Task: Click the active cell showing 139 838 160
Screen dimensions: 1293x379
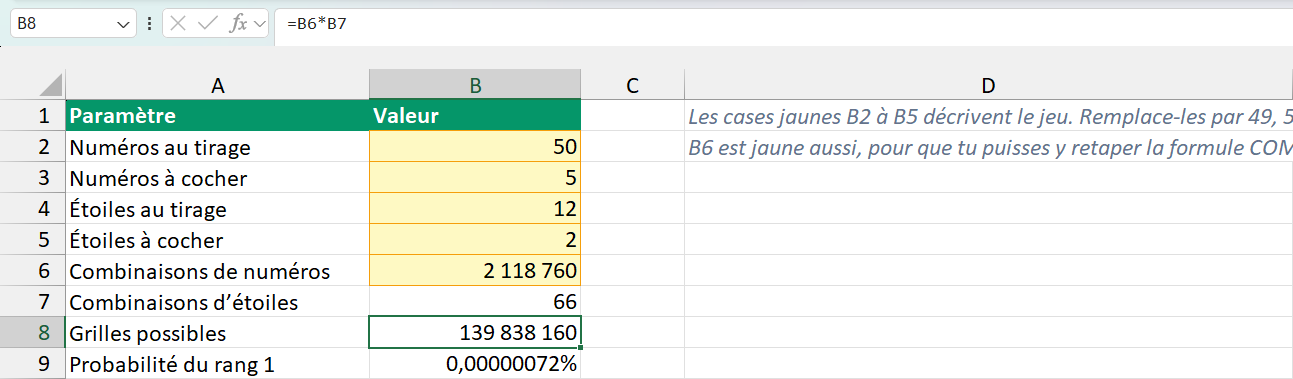Action: (x=475, y=333)
